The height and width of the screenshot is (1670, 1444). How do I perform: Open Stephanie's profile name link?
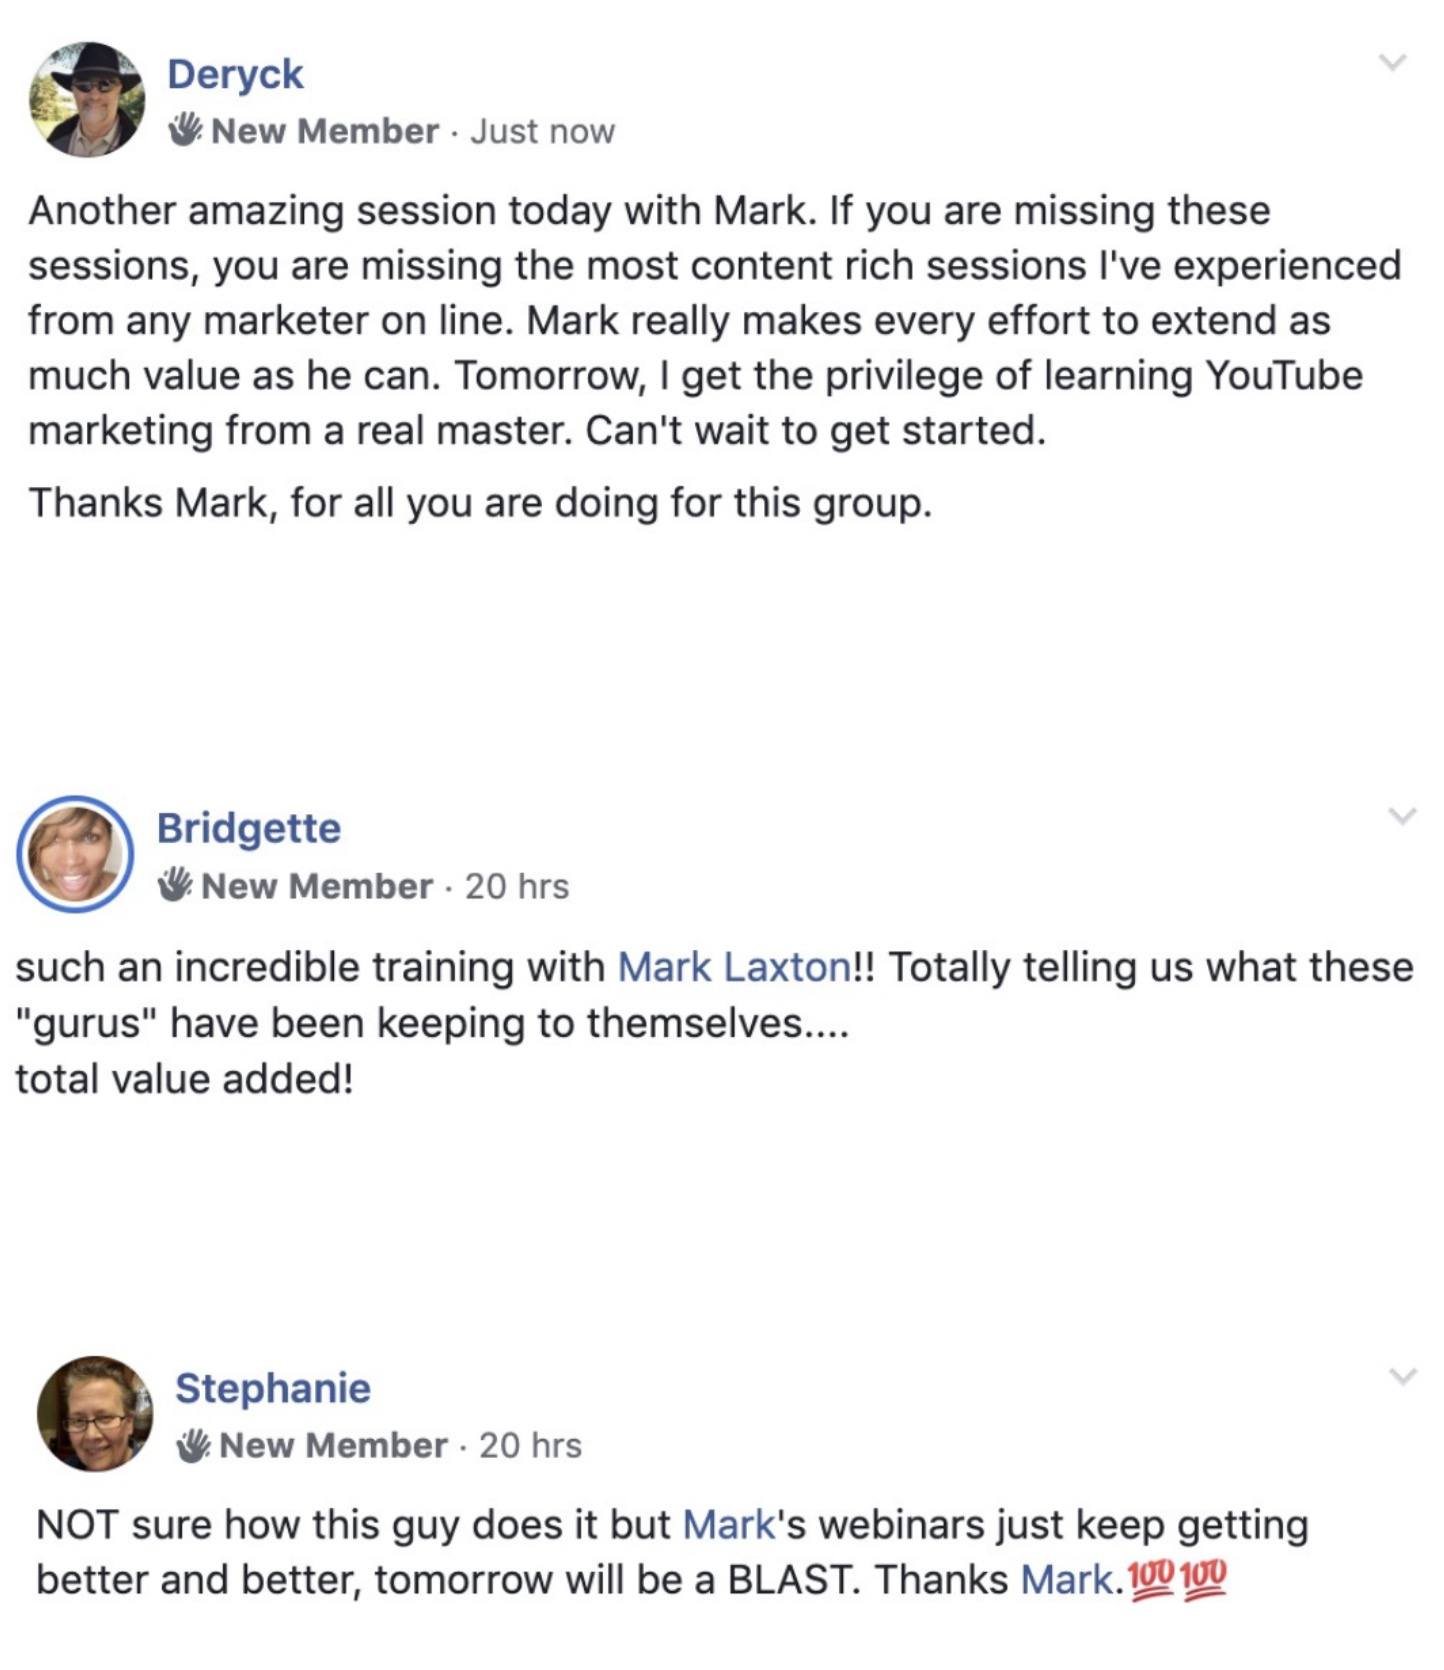pyautogui.click(x=272, y=1388)
